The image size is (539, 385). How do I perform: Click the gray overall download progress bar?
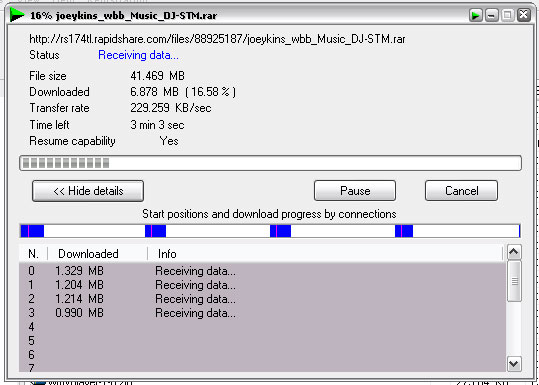(271, 163)
